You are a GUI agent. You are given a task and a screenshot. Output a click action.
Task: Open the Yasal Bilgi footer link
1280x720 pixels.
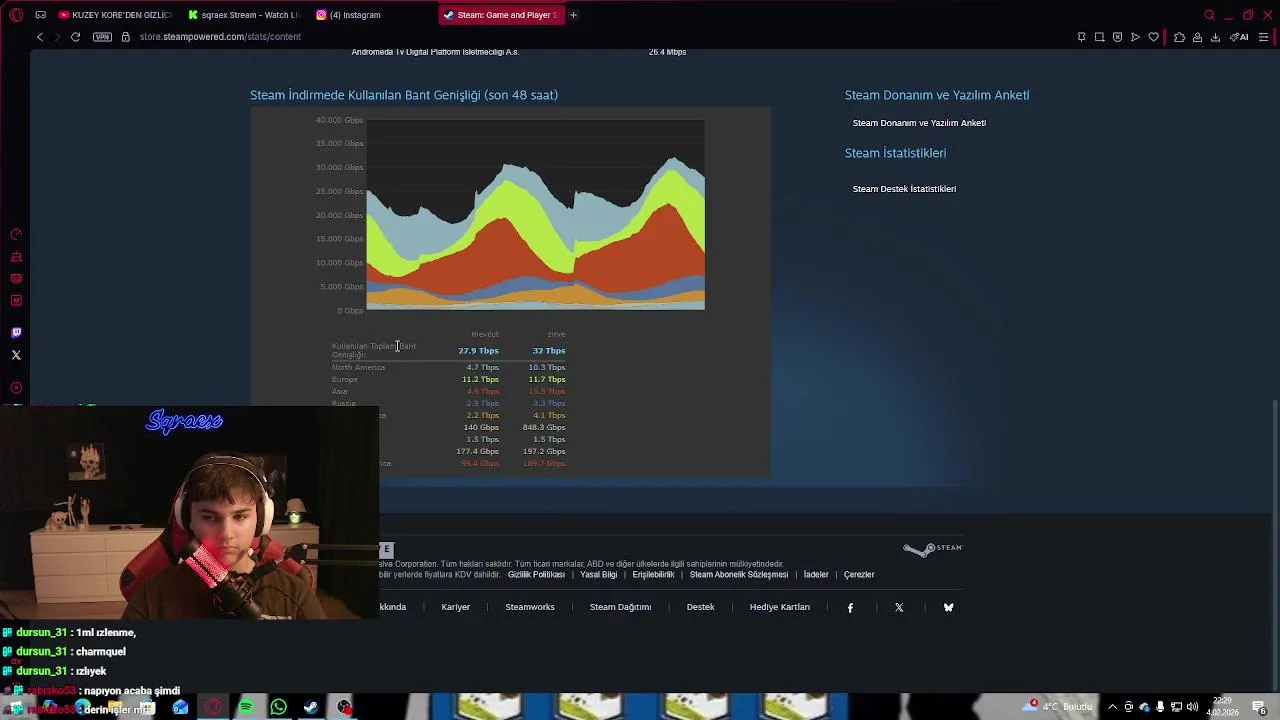tap(599, 575)
